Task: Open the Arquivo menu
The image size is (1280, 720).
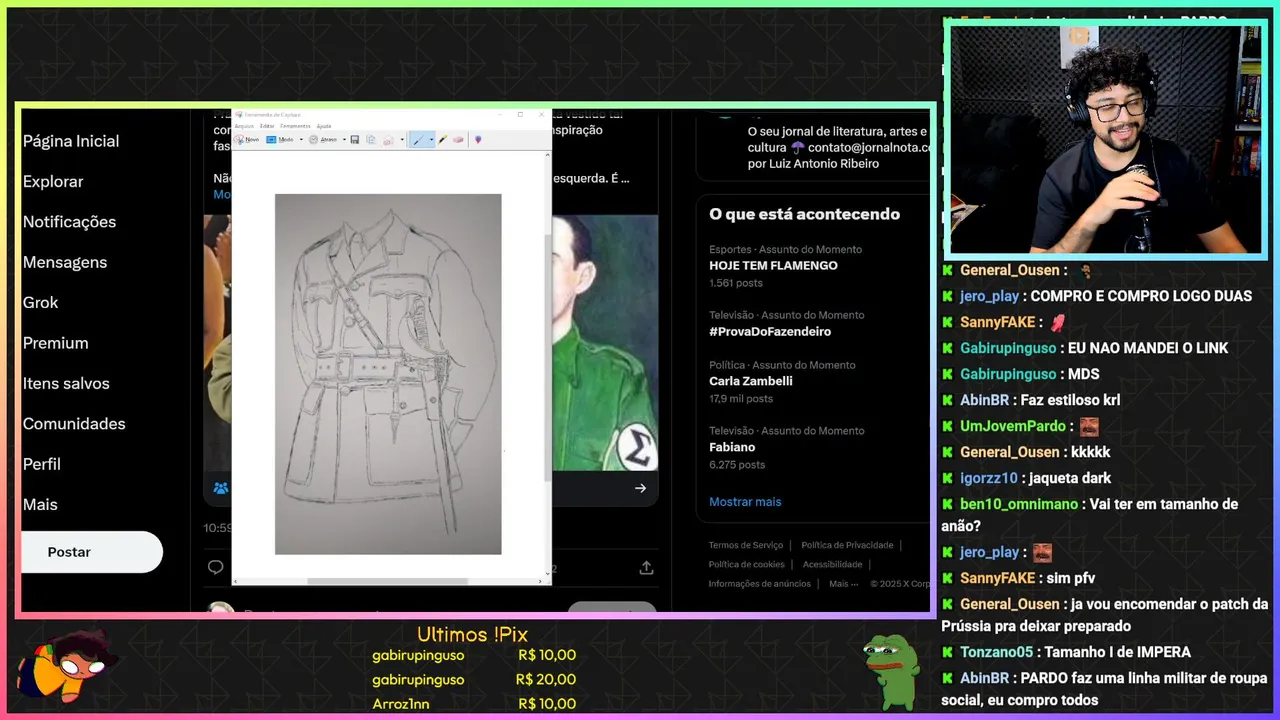Action: [x=244, y=126]
